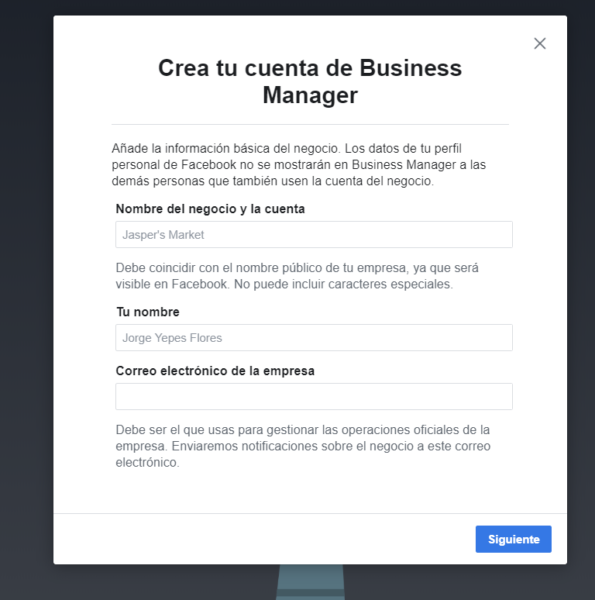Image resolution: width=595 pixels, height=600 pixels.
Task: Click the Siguiente button
Action: [x=513, y=539]
